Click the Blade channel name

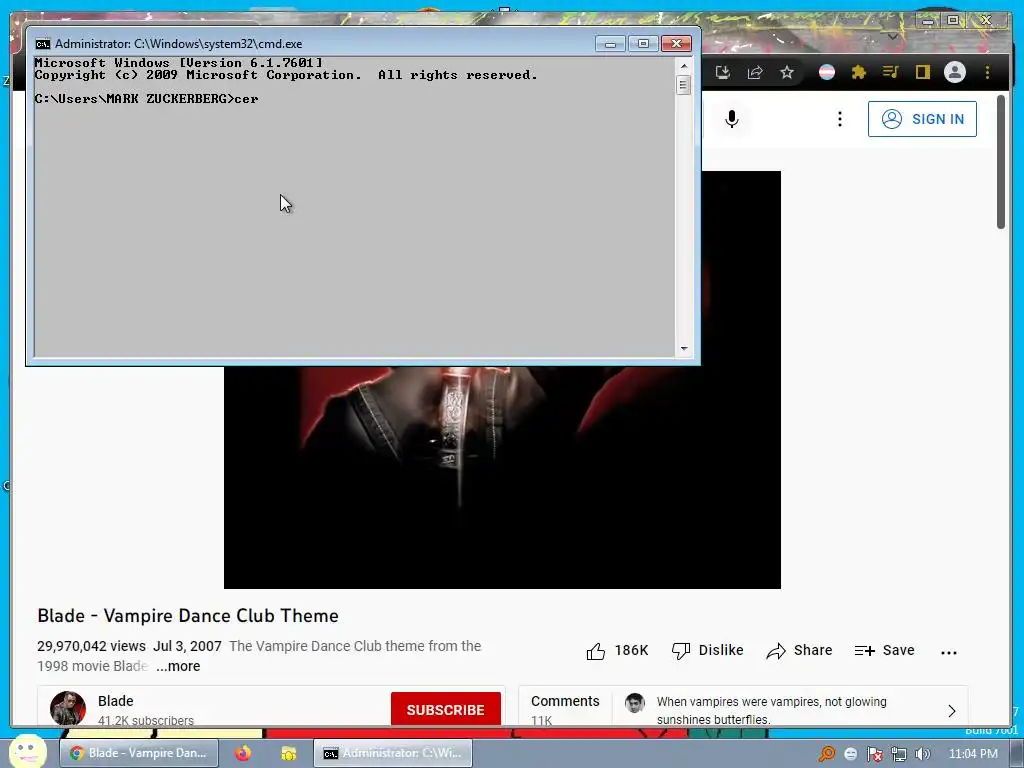point(116,701)
